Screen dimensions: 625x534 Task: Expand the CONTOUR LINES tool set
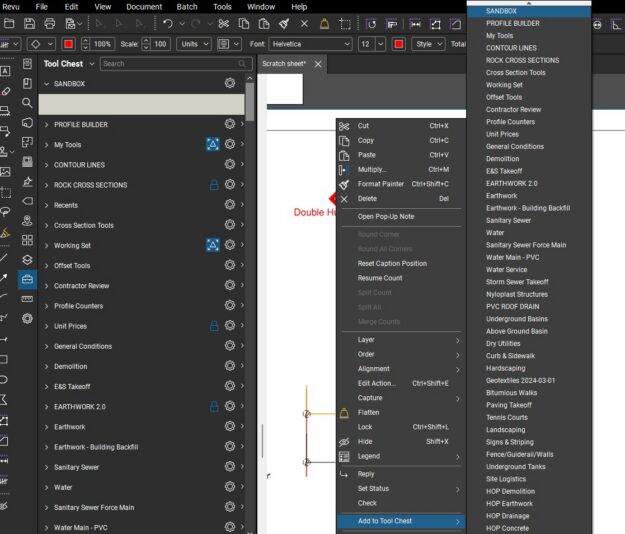click(47, 165)
